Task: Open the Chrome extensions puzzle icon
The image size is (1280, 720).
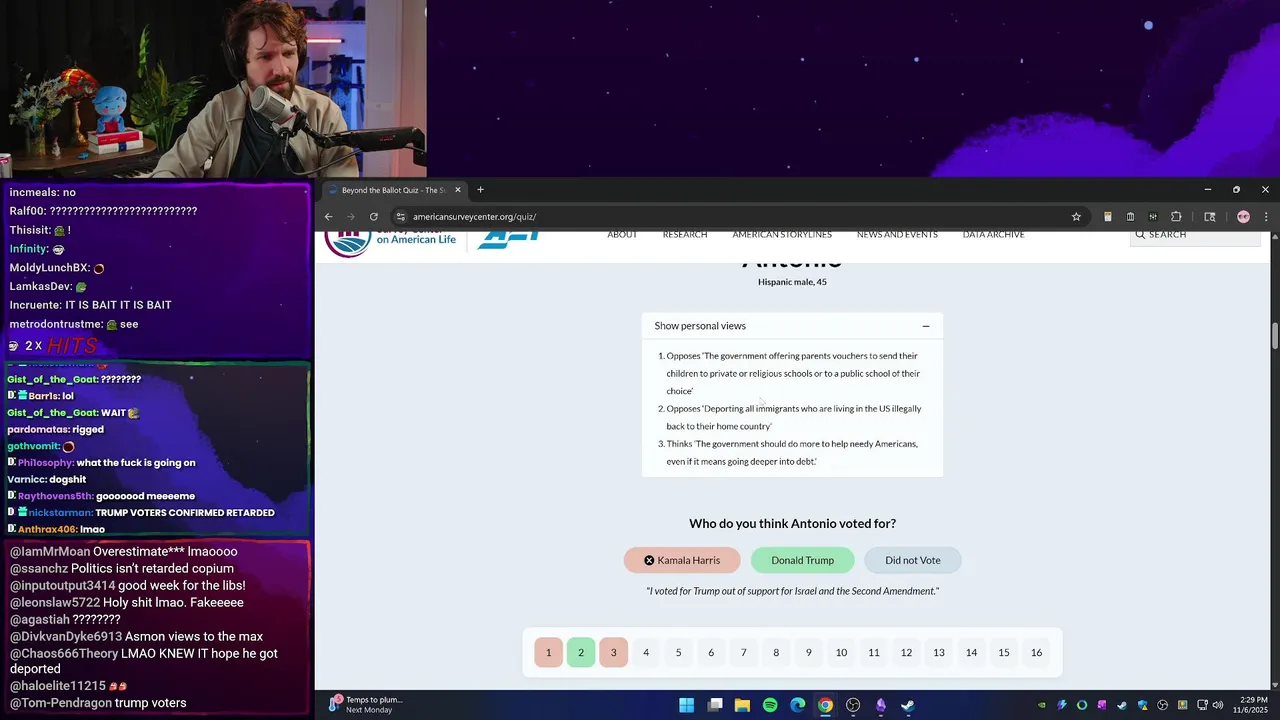Action: [x=1176, y=216]
